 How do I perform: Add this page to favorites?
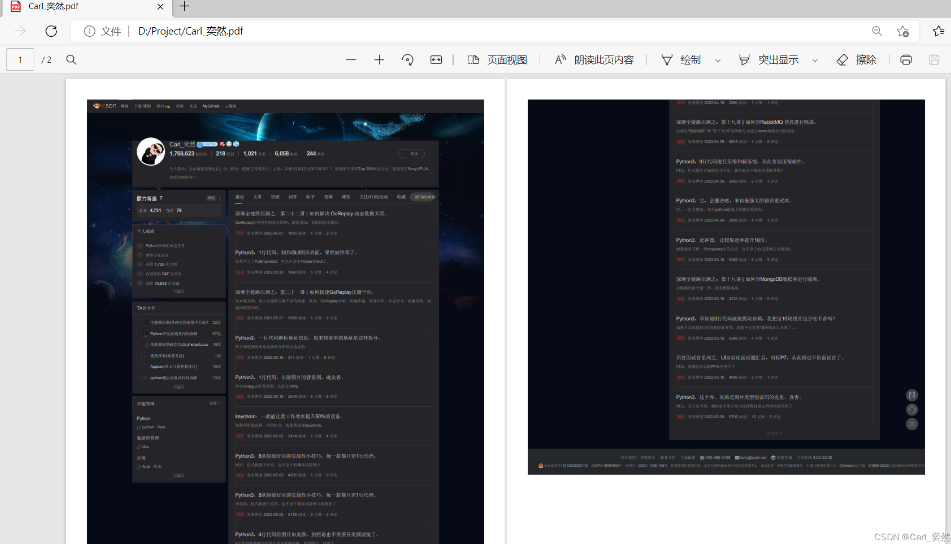click(903, 31)
